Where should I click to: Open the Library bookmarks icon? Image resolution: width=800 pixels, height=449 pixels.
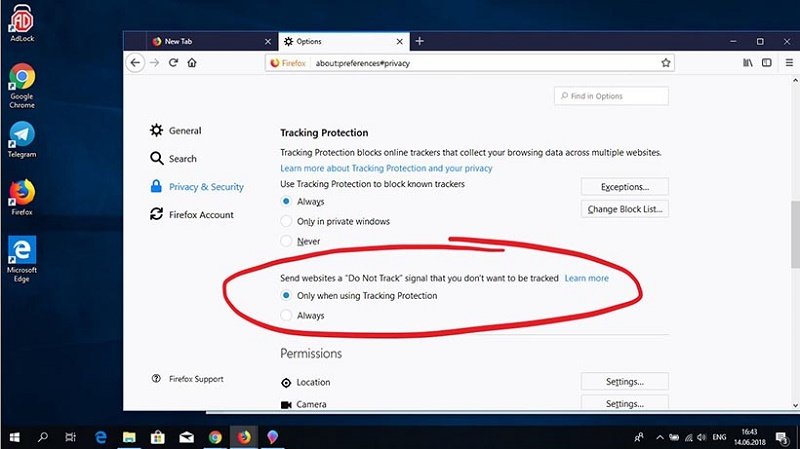[x=746, y=62]
